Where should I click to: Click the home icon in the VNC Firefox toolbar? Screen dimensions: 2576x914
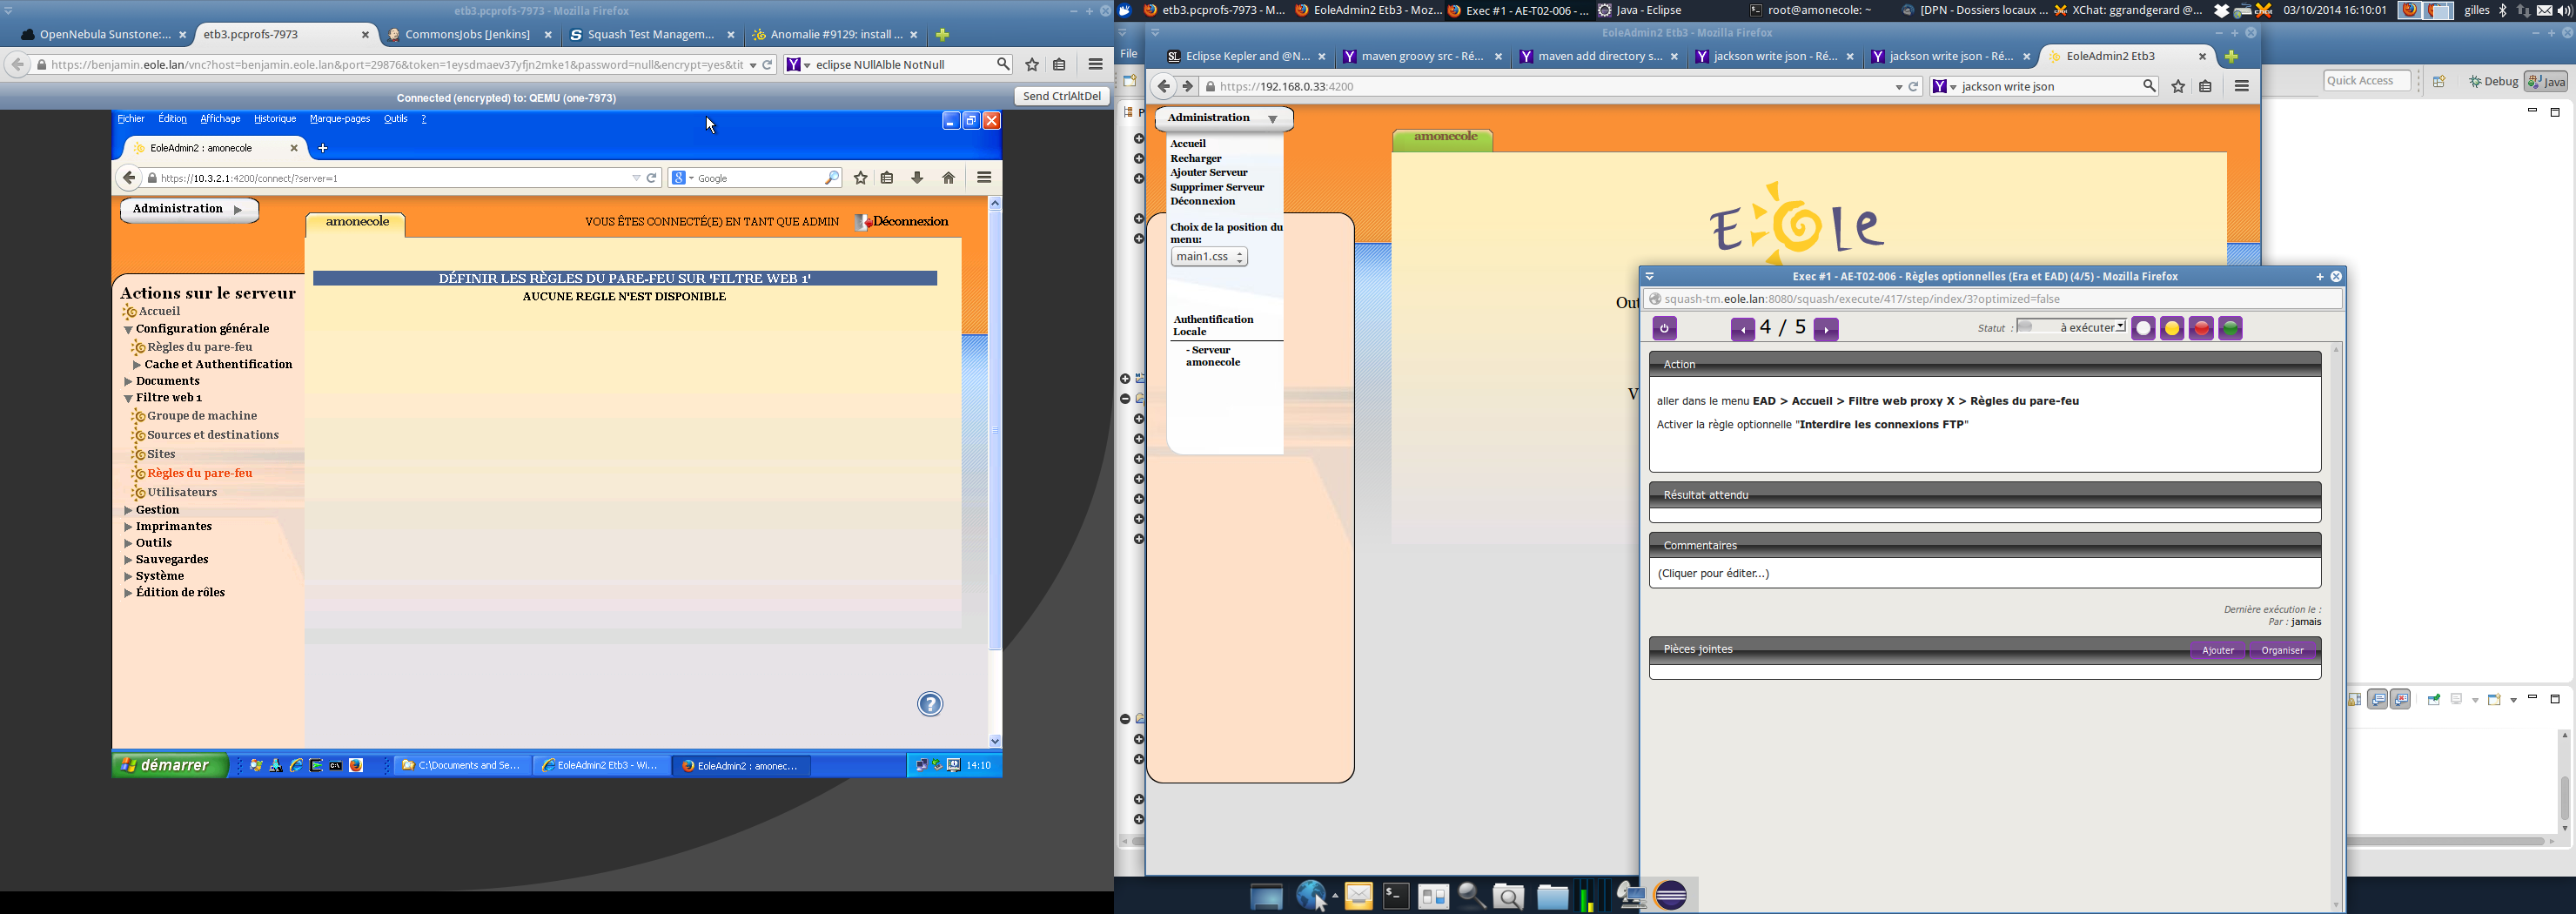[948, 178]
